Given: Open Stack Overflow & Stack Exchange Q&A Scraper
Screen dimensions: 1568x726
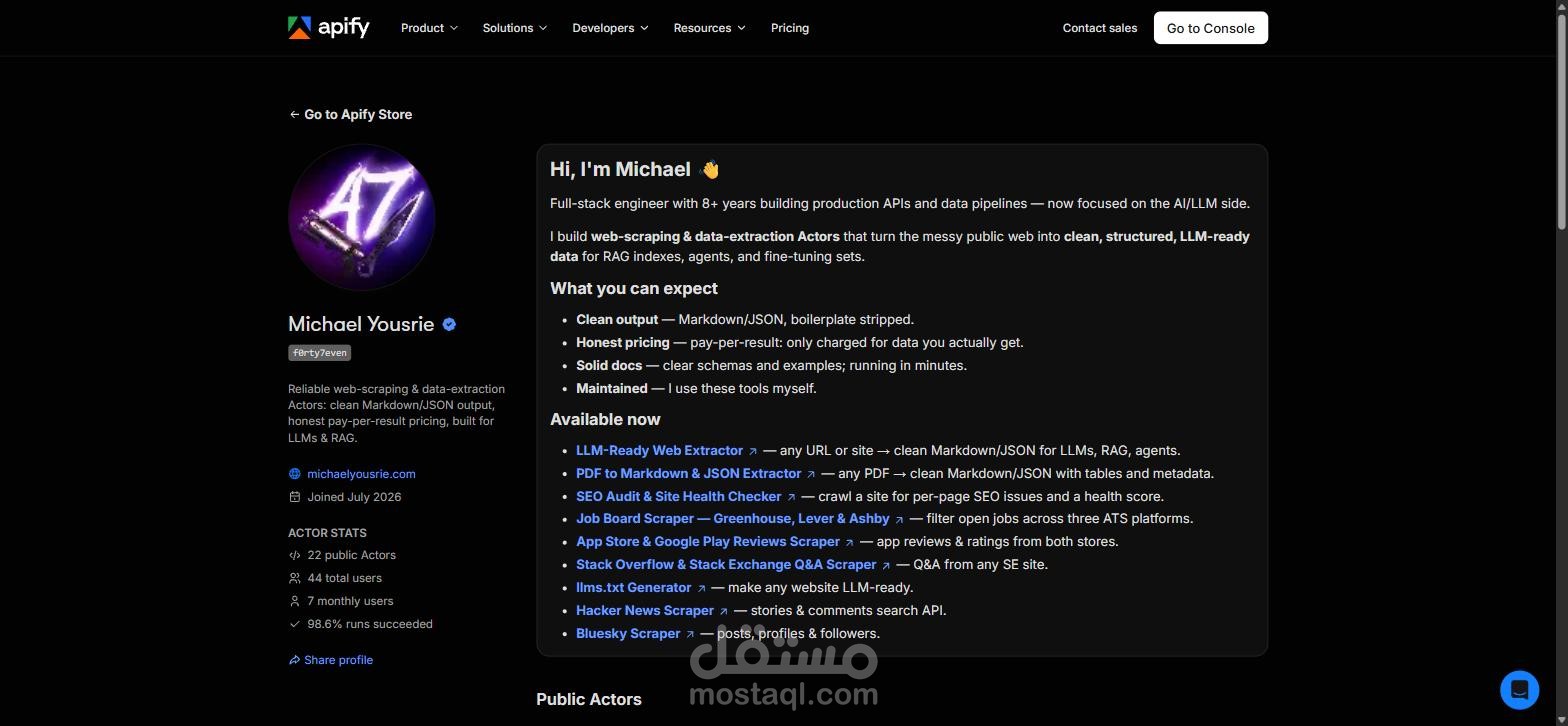Looking at the screenshot, I should tap(733, 565).
